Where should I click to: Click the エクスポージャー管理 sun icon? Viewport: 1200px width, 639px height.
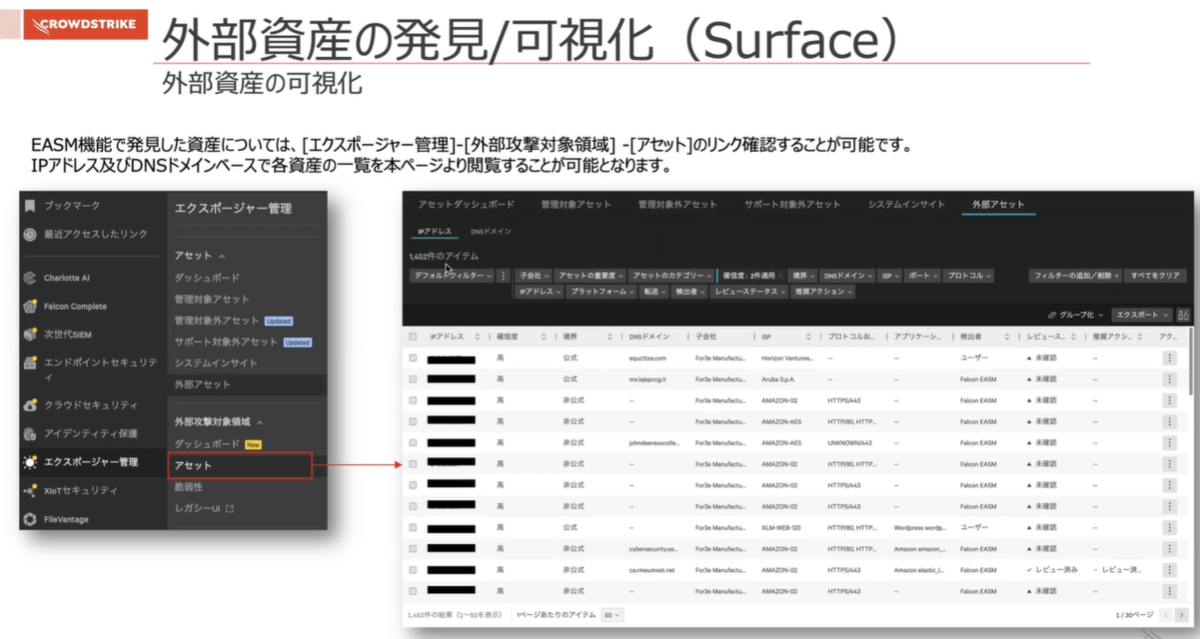point(30,462)
